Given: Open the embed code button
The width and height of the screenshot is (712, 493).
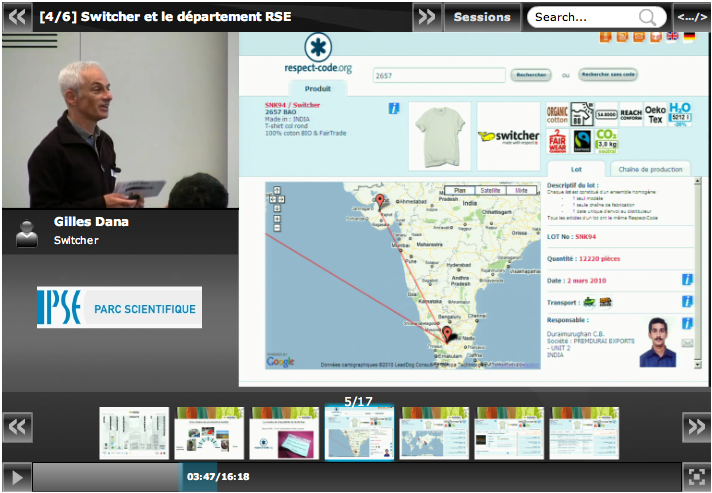Looking at the screenshot, I should pos(692,17).
